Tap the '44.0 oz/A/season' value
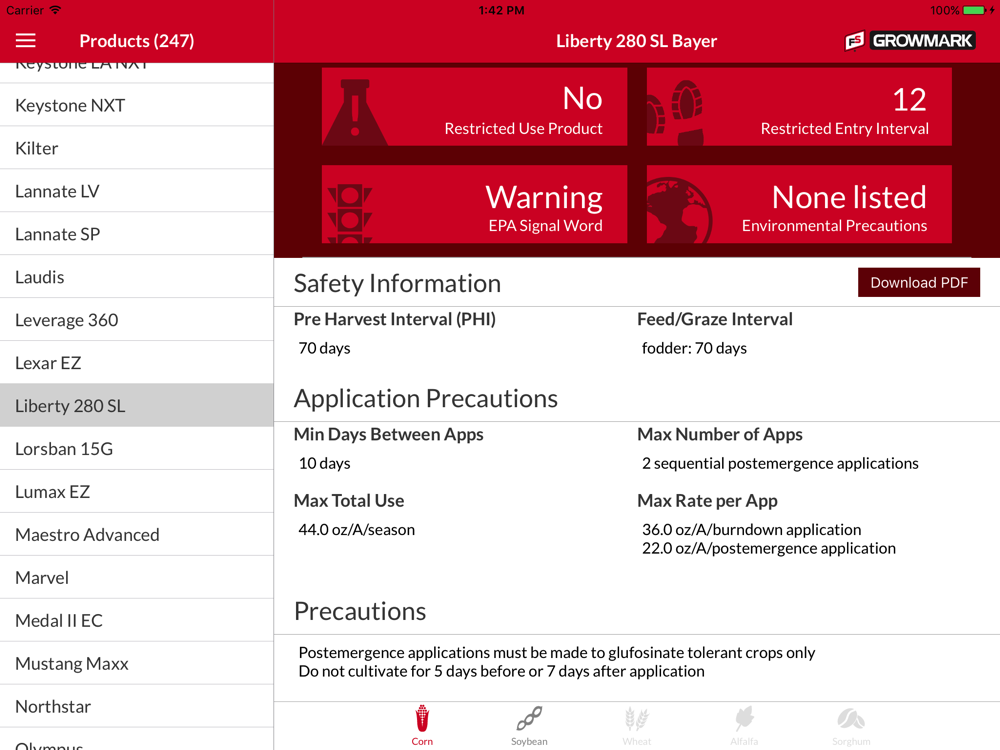This screenshot has height=750, width=1000. point(357,529)
